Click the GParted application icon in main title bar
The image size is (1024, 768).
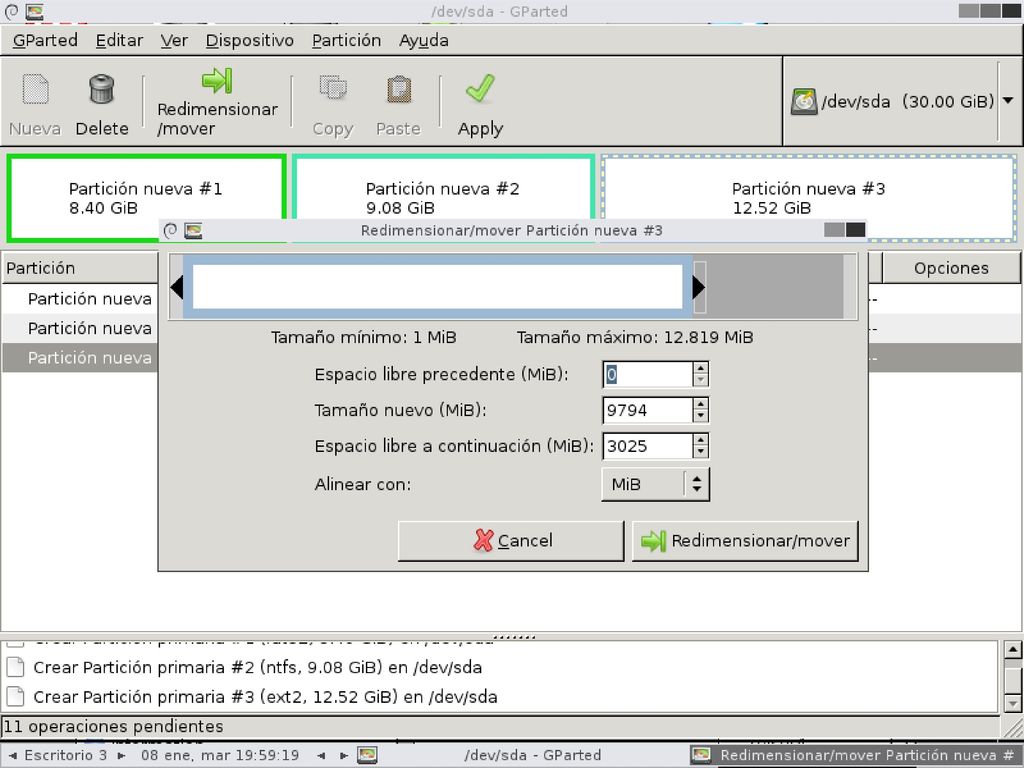tap(34, 11)
